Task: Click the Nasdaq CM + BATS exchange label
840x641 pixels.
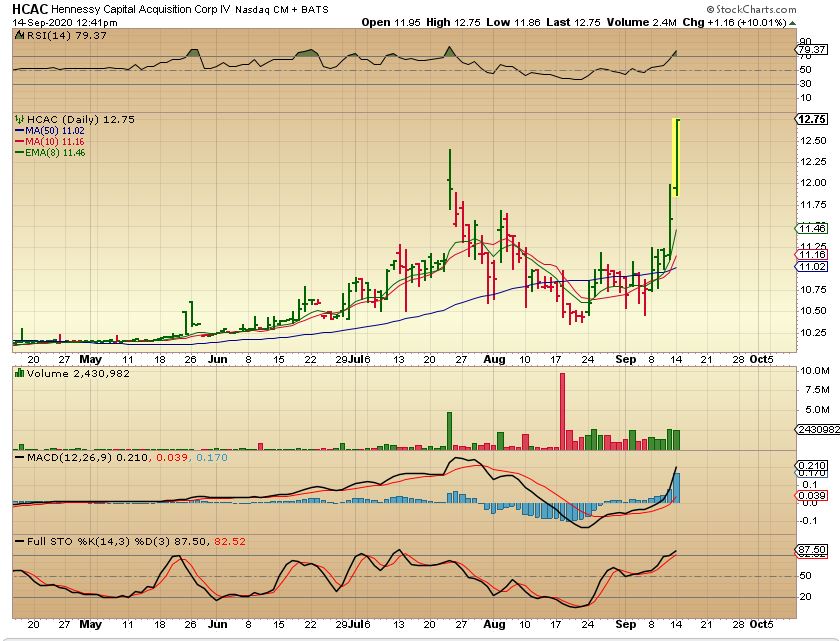Action: point(282,10)
